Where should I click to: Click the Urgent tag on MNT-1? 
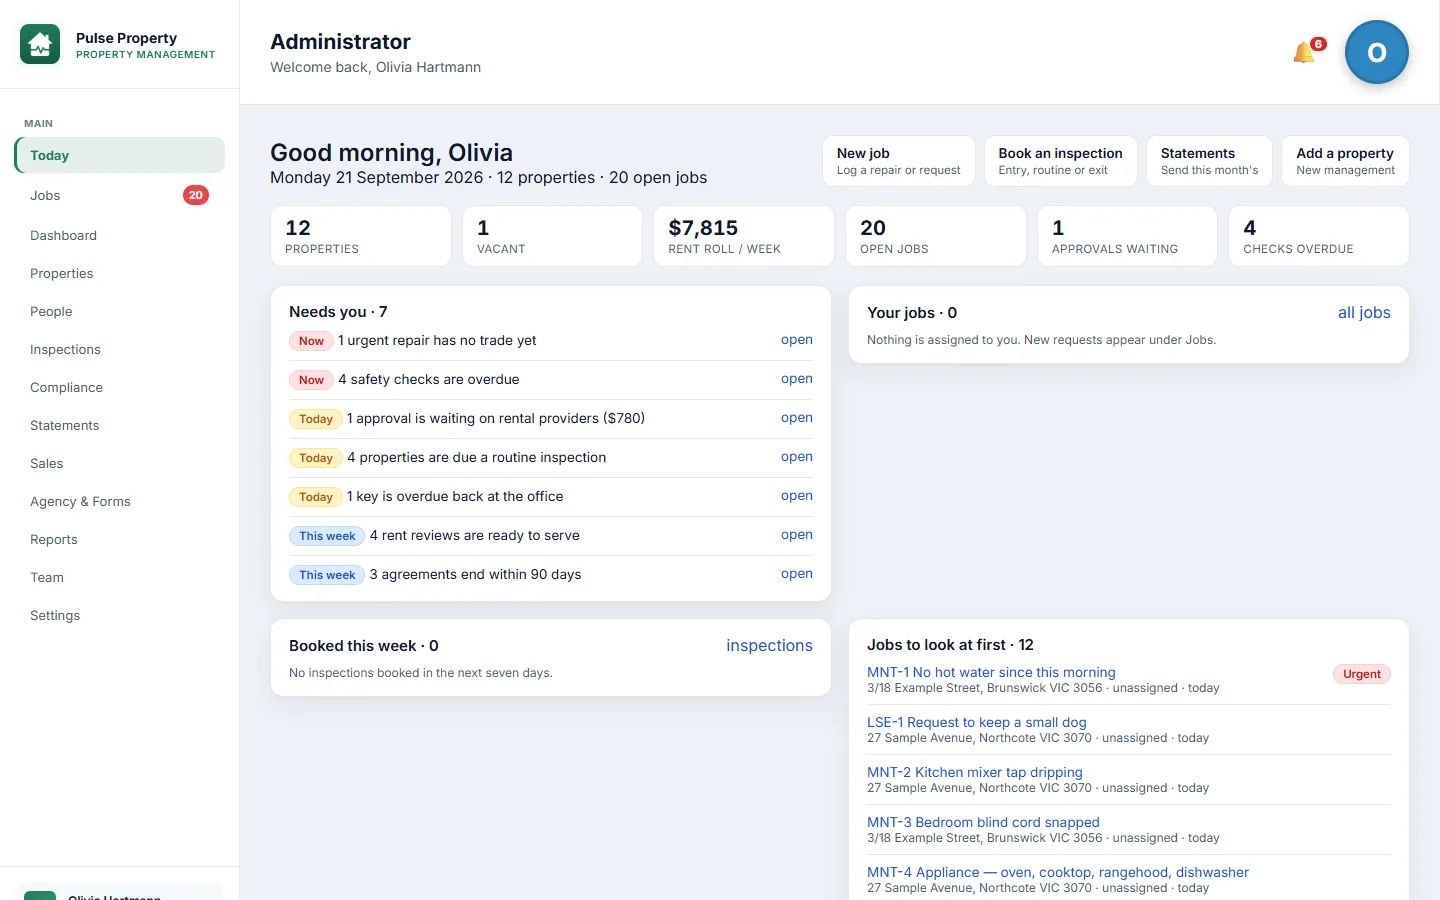pyautogui.click(x=1362, y=674)
